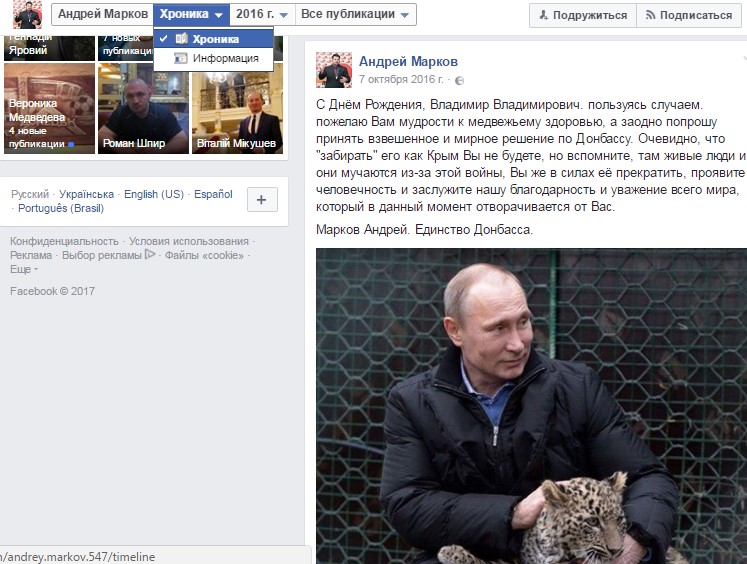Click the AdChoices icon near Выбор рекламы

coord(150,254)
